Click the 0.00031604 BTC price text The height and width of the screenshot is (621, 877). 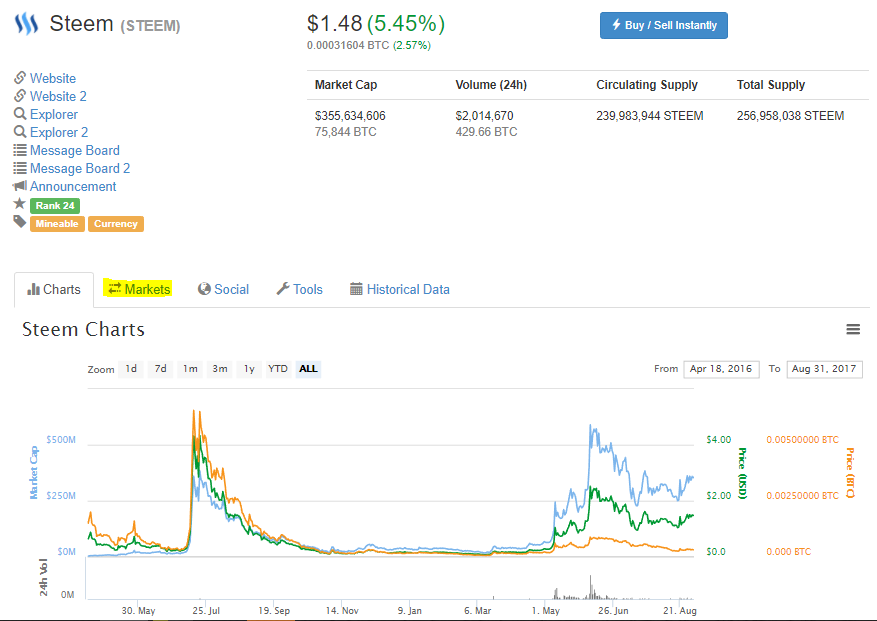click(348, 45)
